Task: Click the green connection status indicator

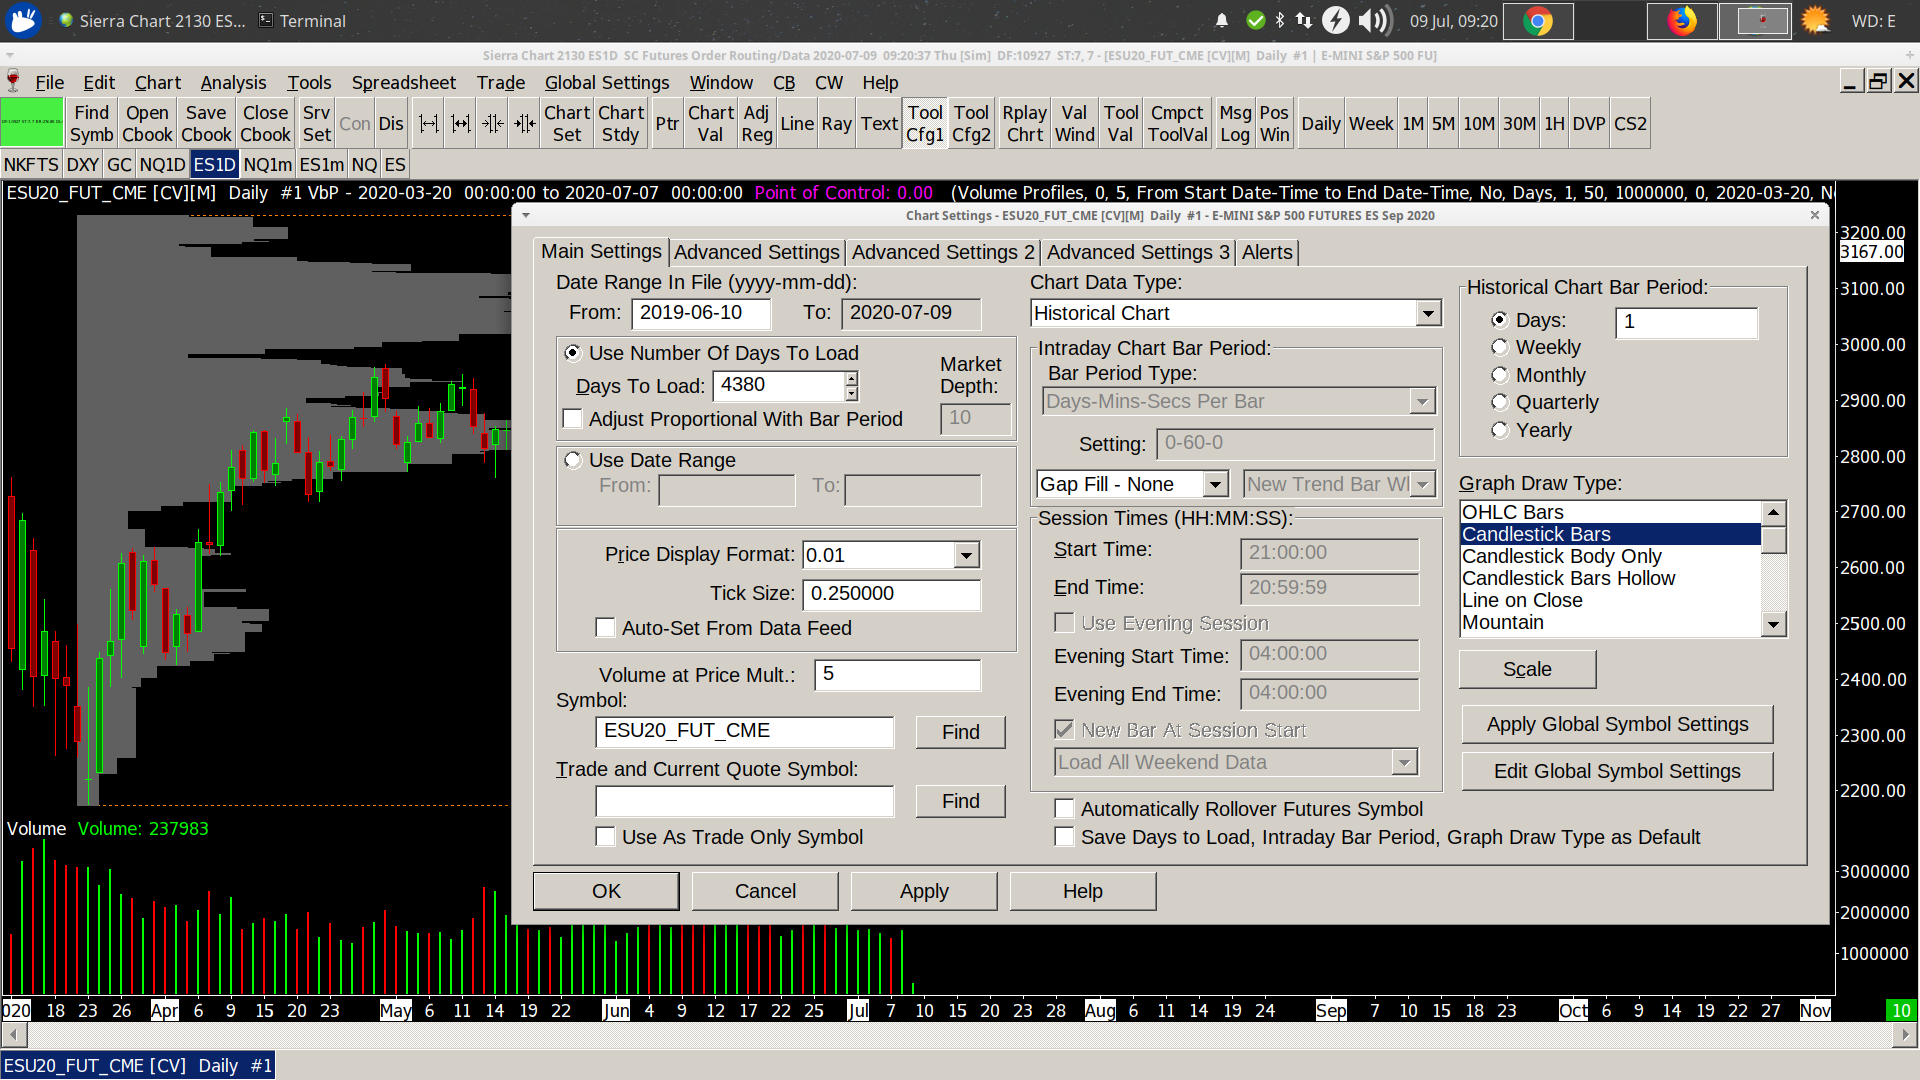Action: tap(32, 124)
